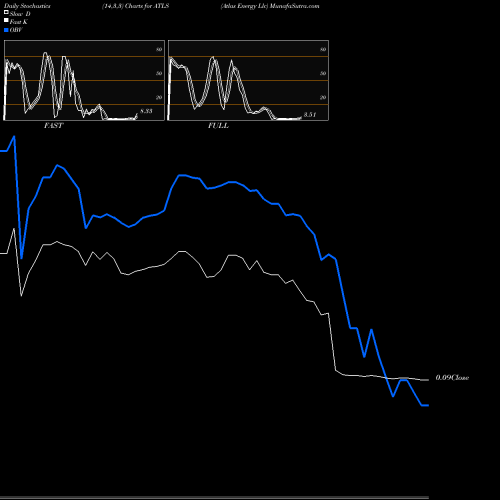Click the 20 level label in FAST chart
This screenshot has width=500, height=500.
pos(159,97)
